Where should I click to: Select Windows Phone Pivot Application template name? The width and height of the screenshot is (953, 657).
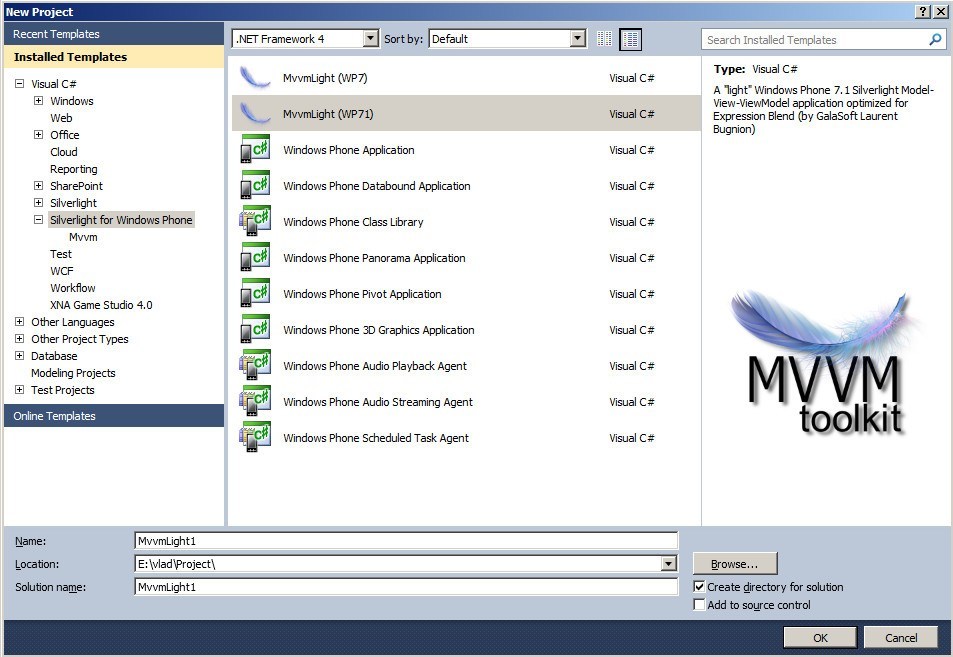362,294
